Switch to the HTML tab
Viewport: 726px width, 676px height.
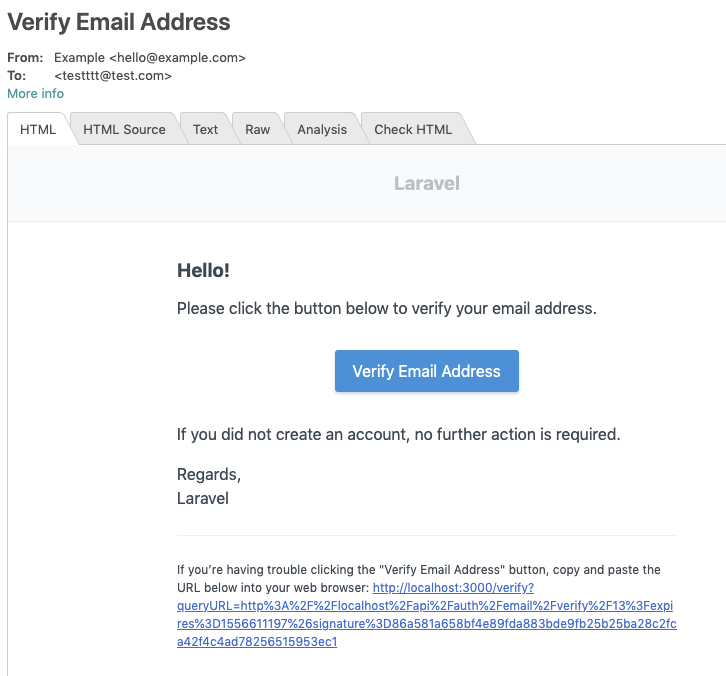pyautogui.click(x=38, y=129)
